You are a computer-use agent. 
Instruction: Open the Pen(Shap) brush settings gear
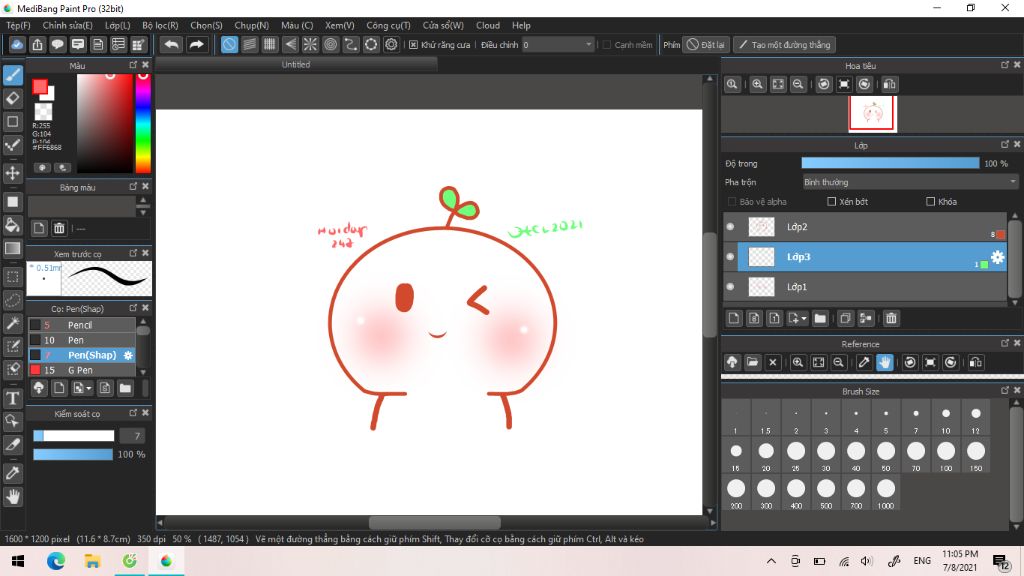coord(128,355)
